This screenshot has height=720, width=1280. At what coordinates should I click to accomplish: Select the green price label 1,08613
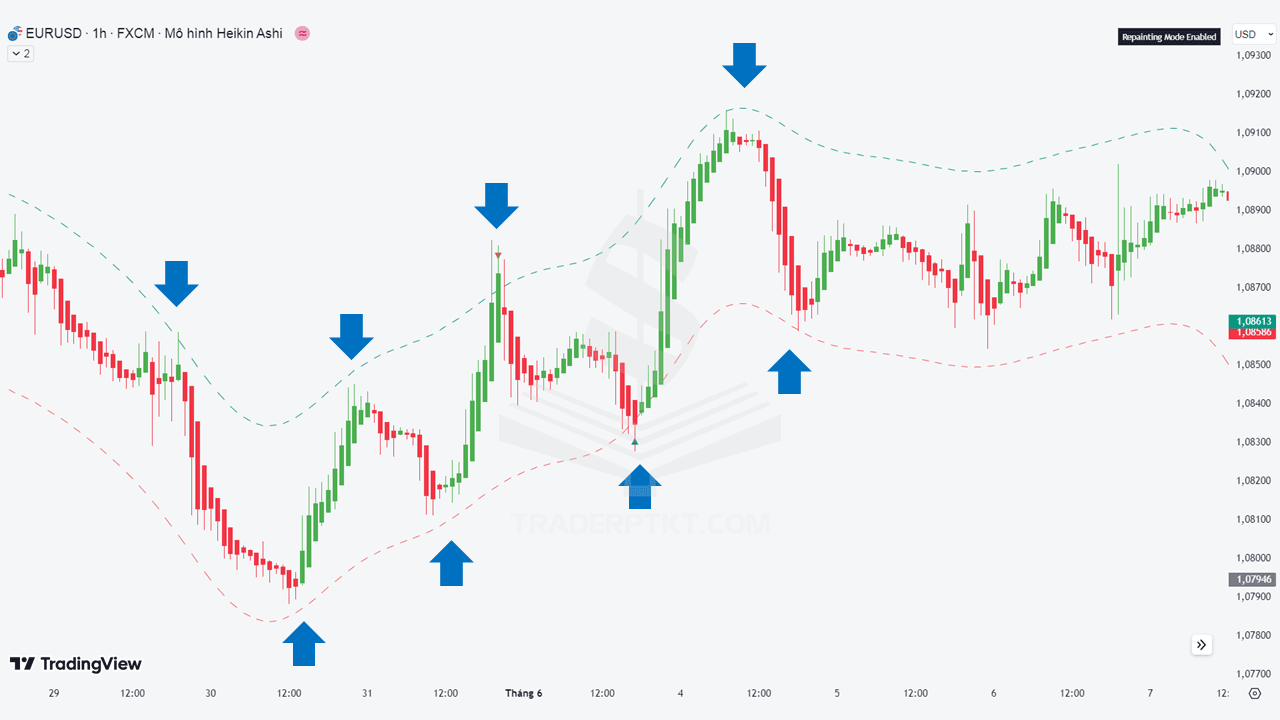1254,320
